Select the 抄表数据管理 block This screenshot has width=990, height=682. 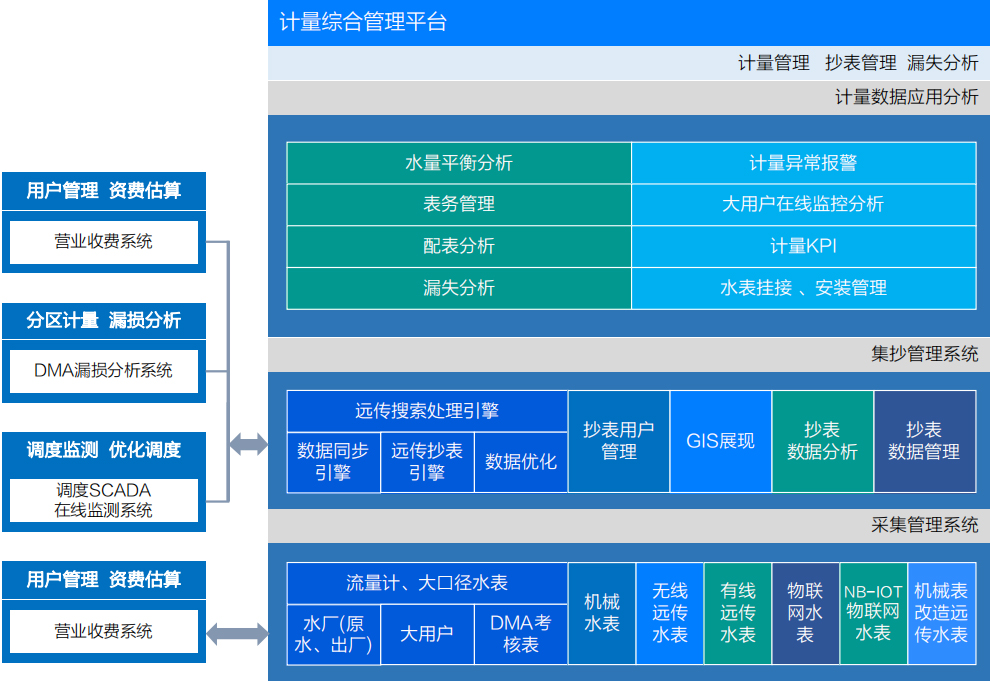[924, 441]
